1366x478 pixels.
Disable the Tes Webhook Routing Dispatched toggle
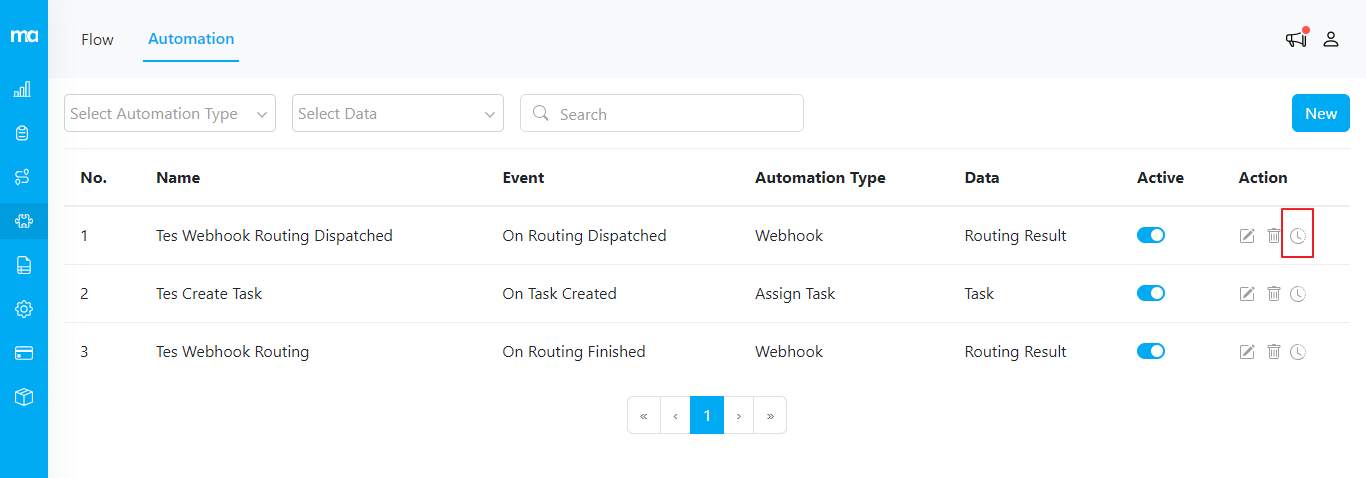click(1151, 236)
